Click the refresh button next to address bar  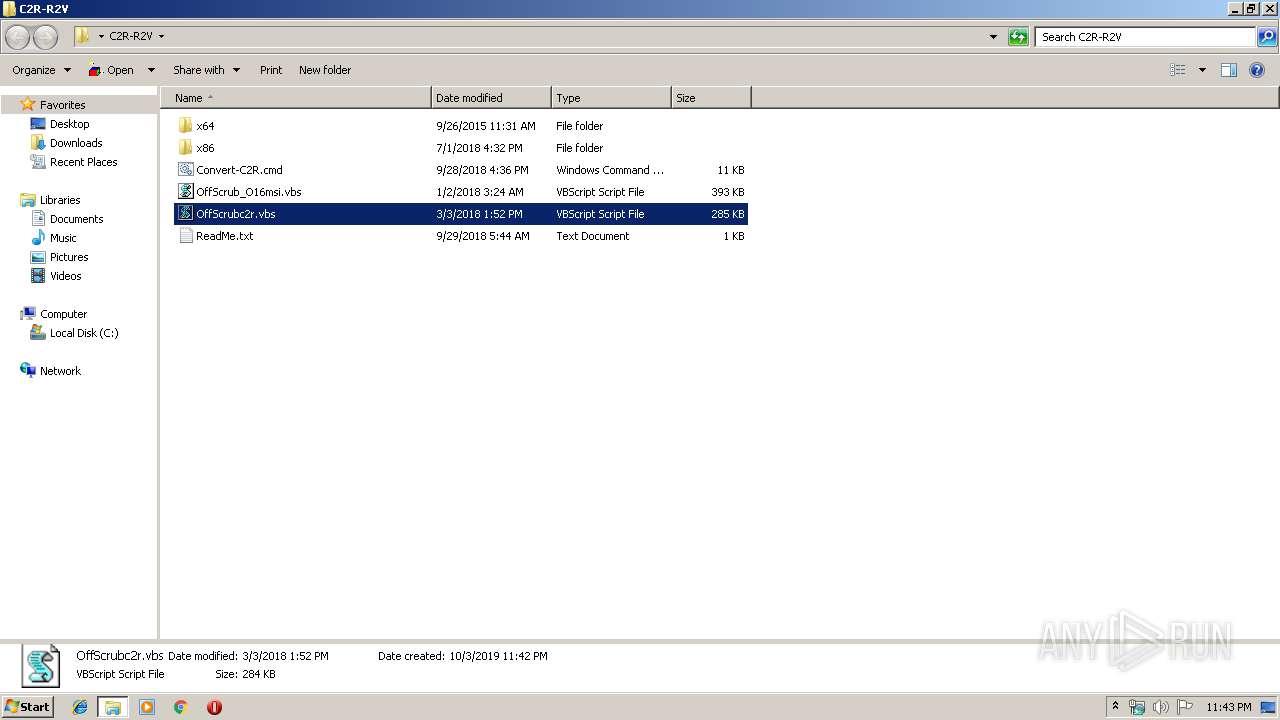tap(1018, 37)
